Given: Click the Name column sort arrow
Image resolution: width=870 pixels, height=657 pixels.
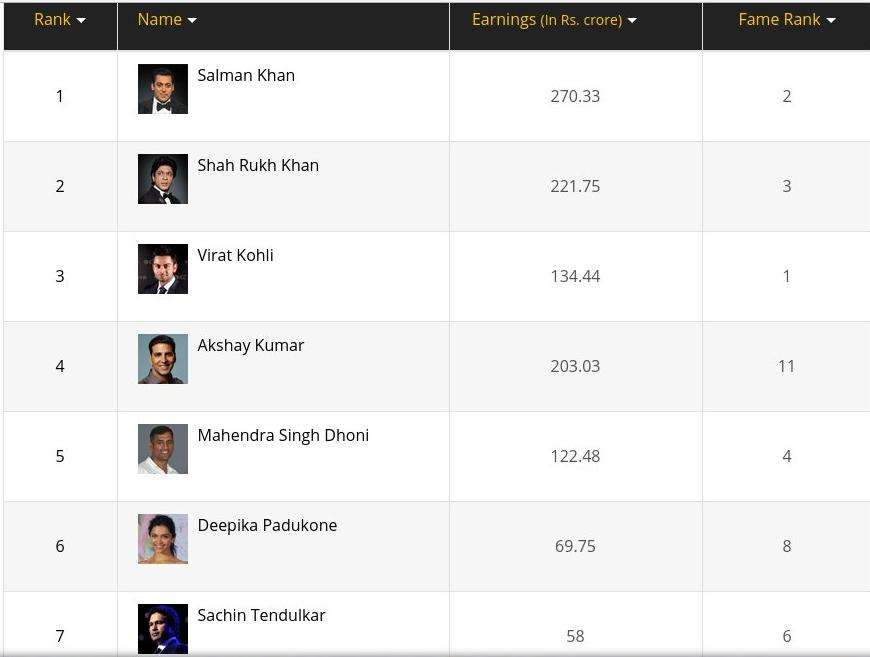Looking at the screenshot, I should point(192,21).
